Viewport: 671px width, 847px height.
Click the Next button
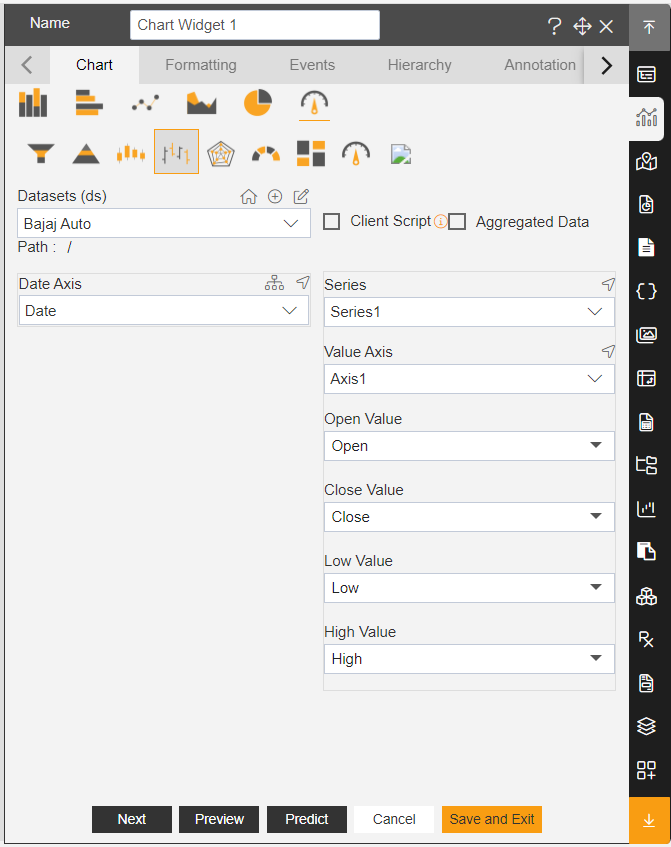[132, 819]
